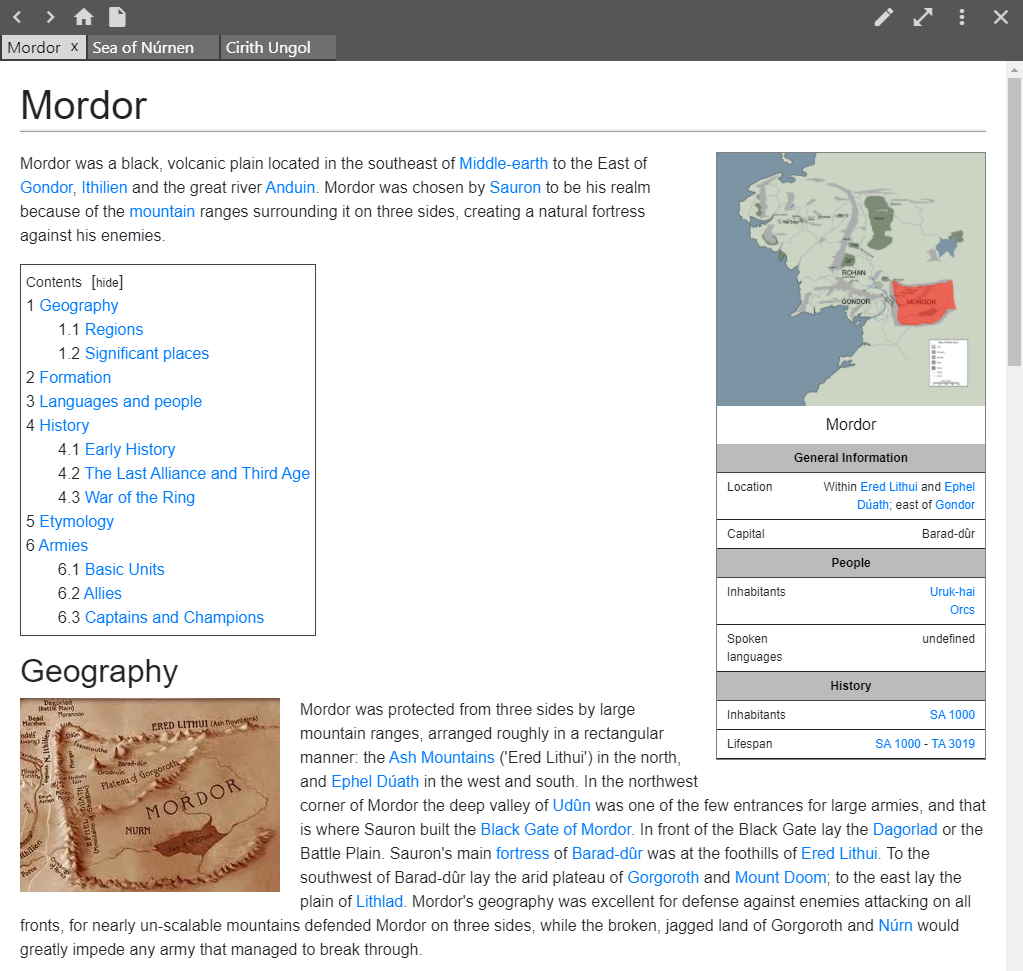Collapse the Geography section in Contents

[x=78, y=305]
